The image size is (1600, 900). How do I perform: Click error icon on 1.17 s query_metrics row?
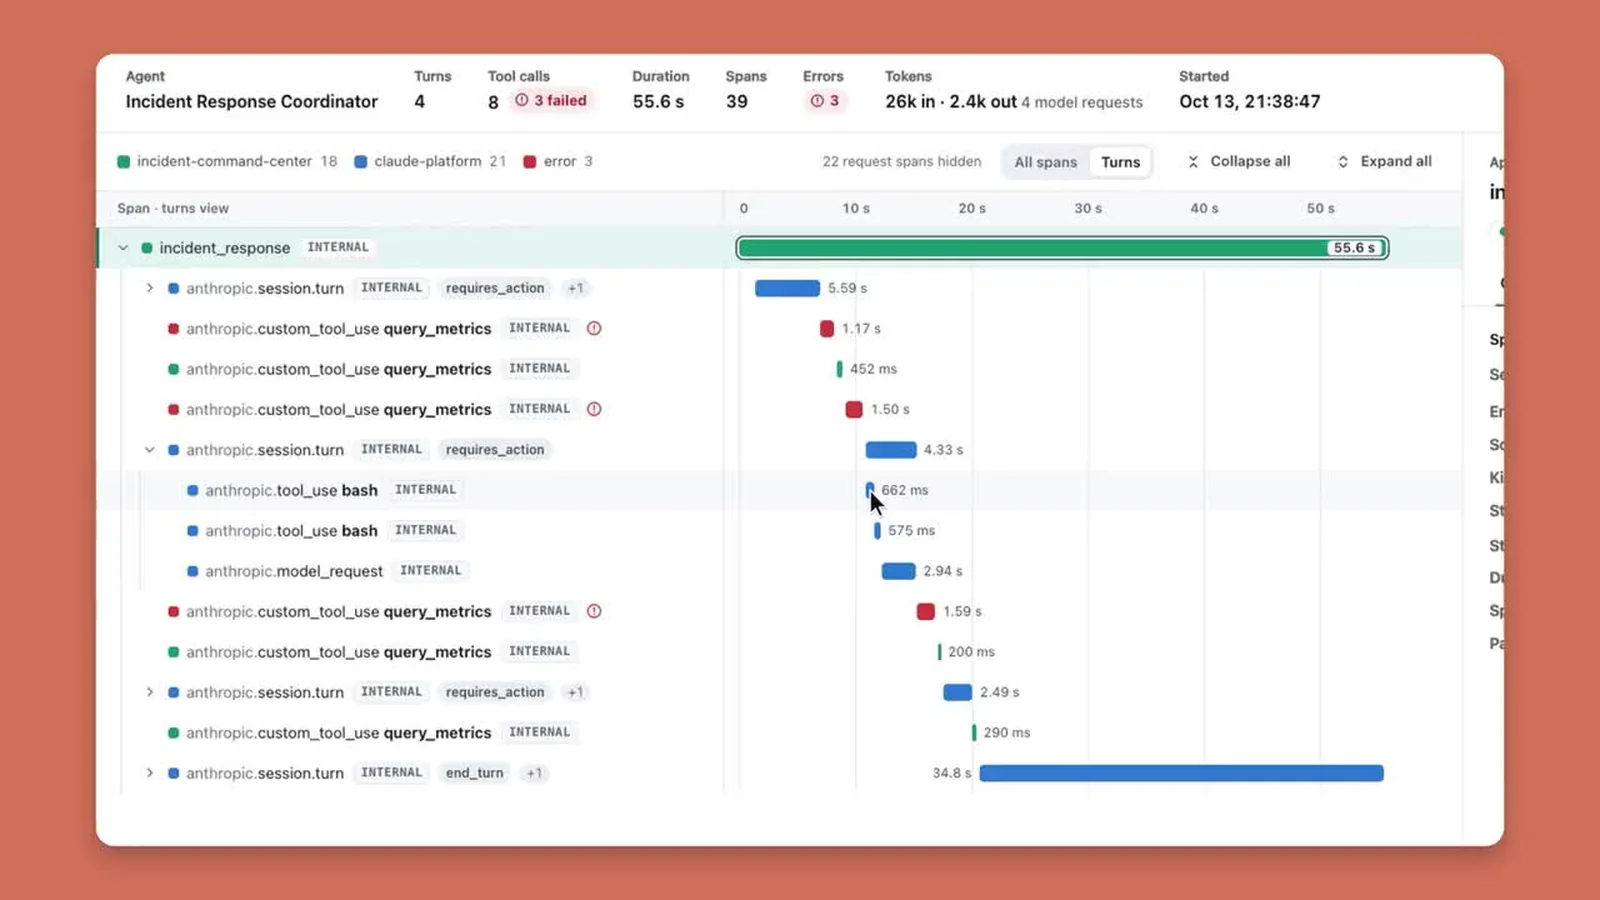click(594, 328)
